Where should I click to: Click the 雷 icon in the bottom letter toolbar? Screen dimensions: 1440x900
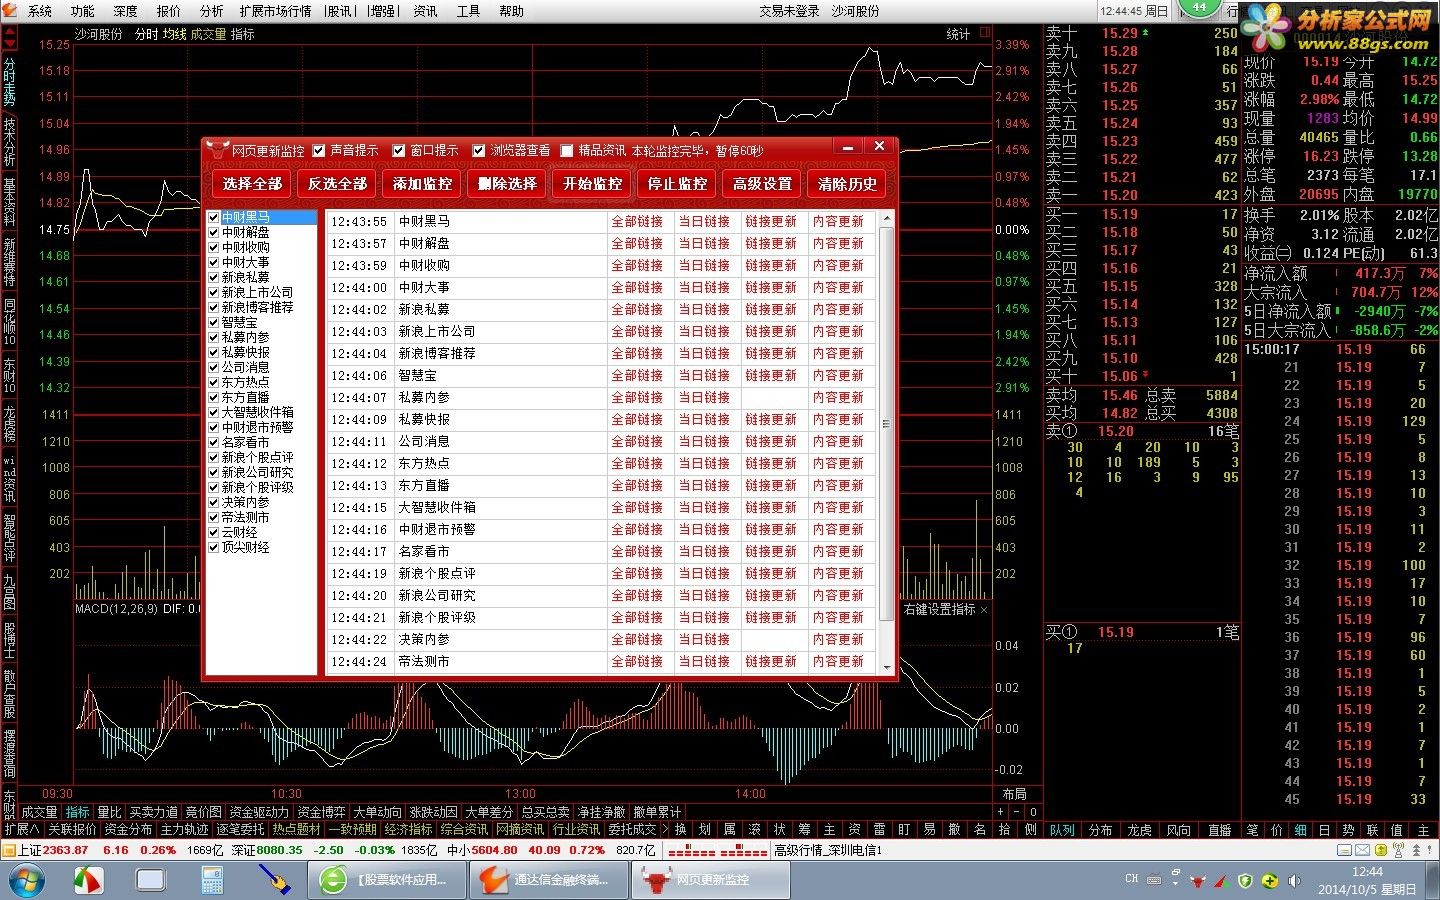pos(880,829)
